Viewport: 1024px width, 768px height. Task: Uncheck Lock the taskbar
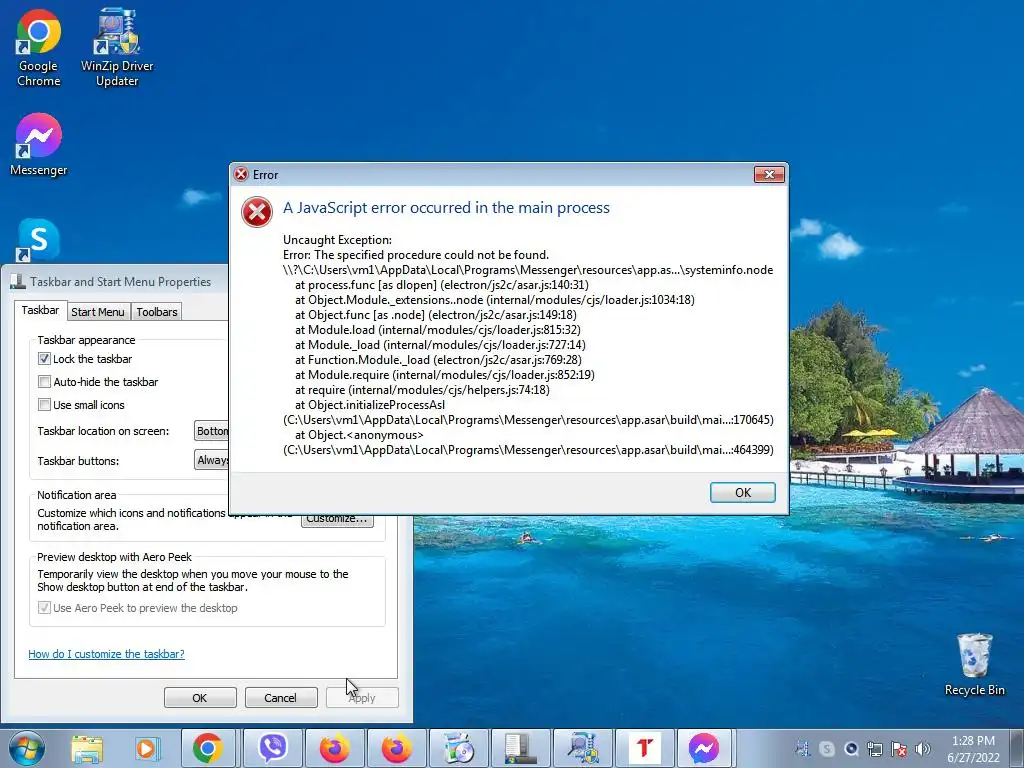[44, 359]
